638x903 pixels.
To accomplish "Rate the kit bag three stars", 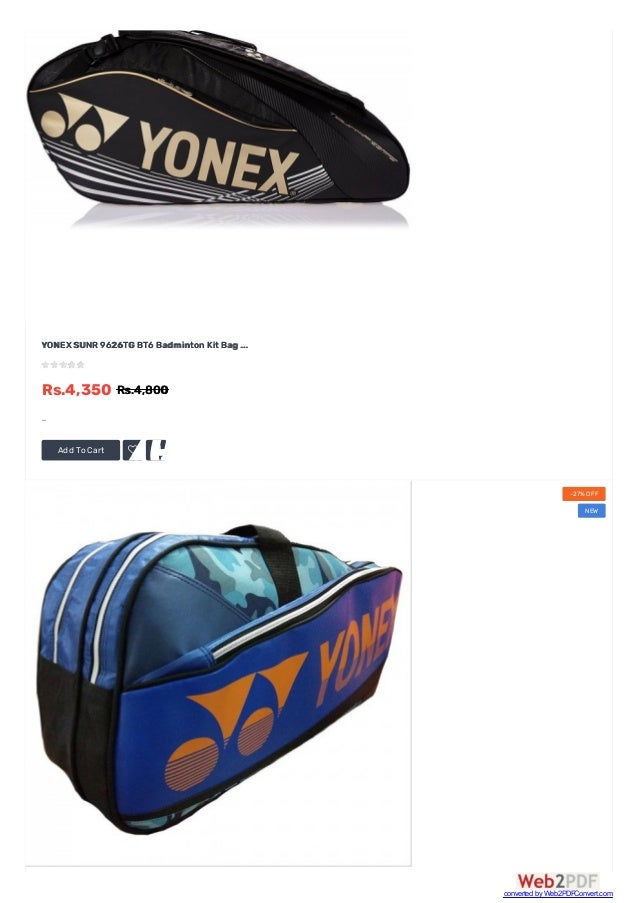I will click(x=63, y=365).
